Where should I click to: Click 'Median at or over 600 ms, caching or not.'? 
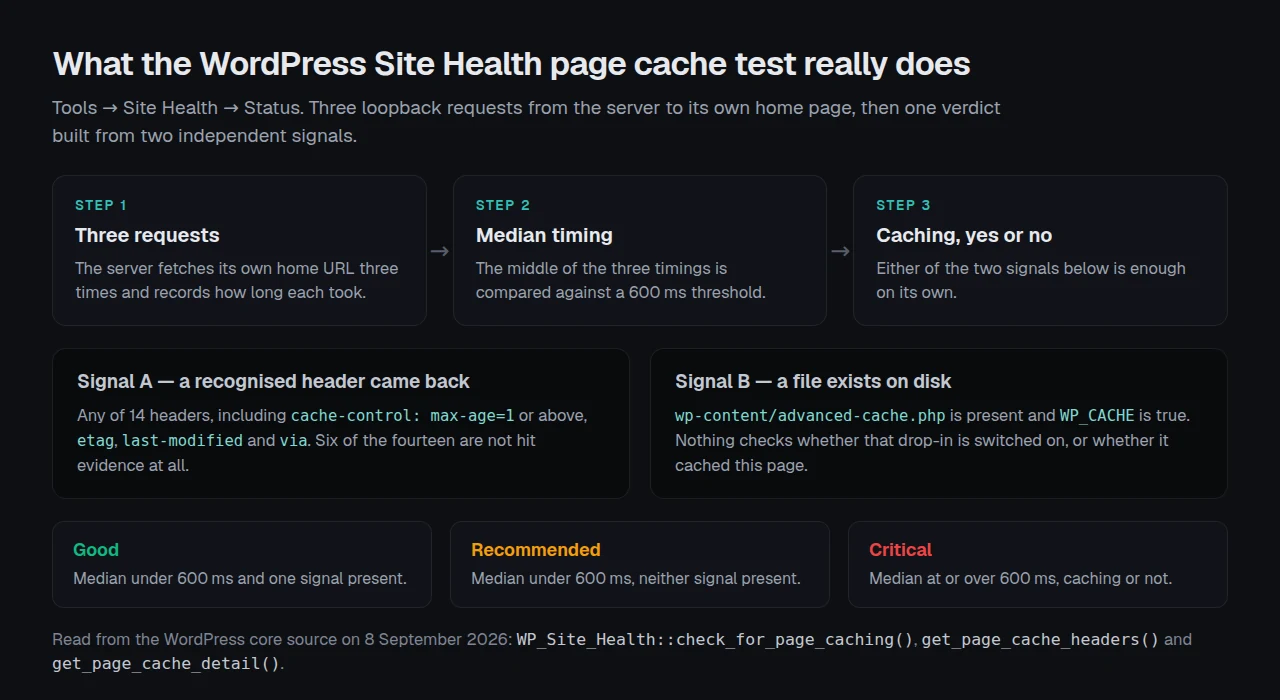[x=1020, y=578]
